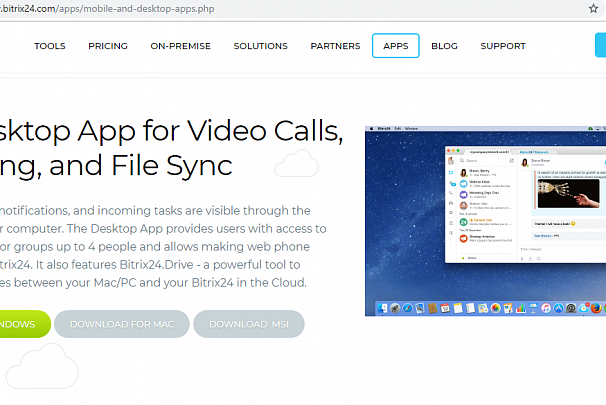Click the green download for Windows button
This screenshot has width=606, height=405.
coord(25,324)
